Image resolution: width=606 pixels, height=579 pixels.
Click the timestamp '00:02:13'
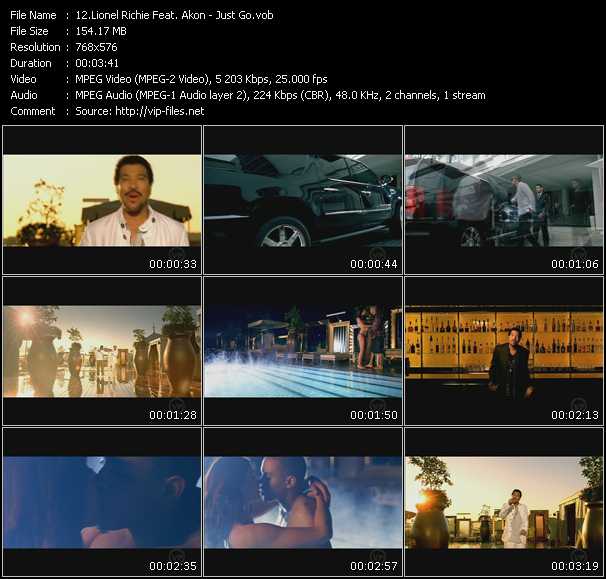pos(575,415)
